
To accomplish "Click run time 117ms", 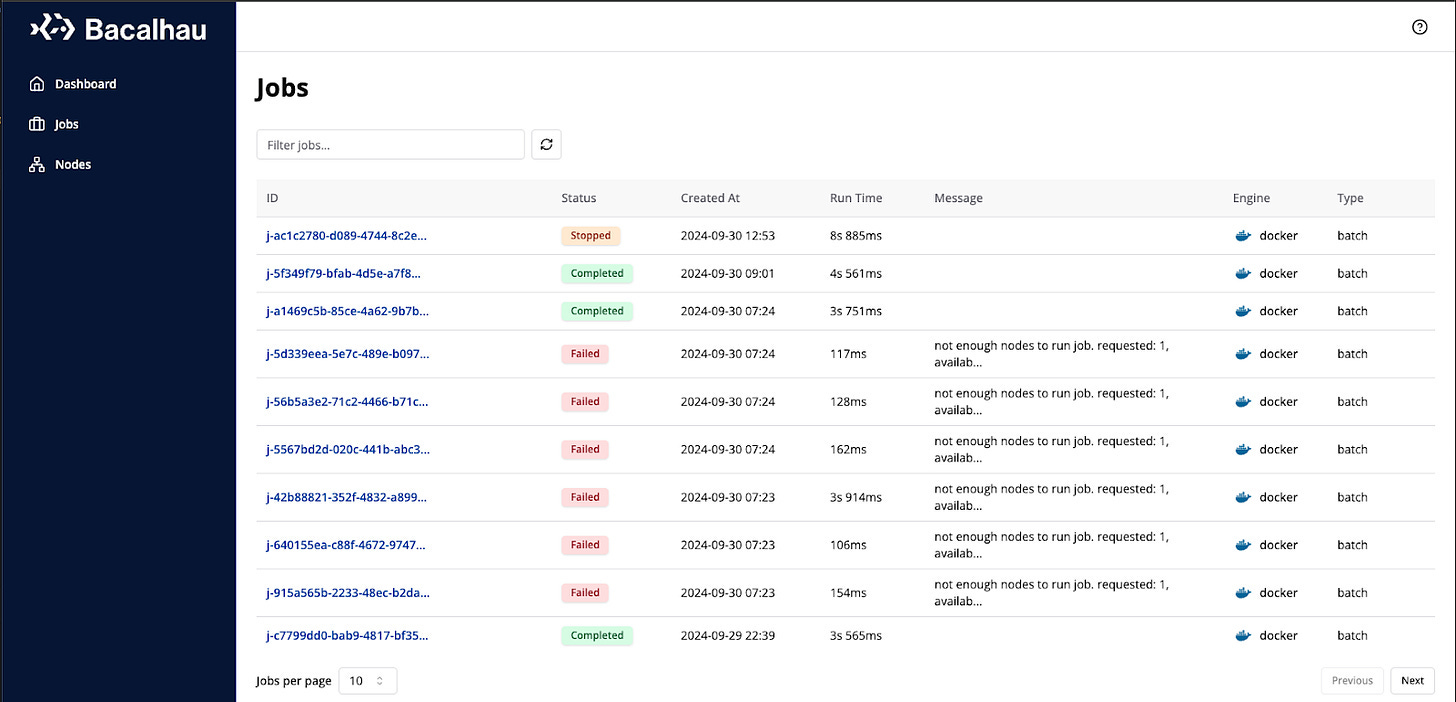I will pos(849,354).
